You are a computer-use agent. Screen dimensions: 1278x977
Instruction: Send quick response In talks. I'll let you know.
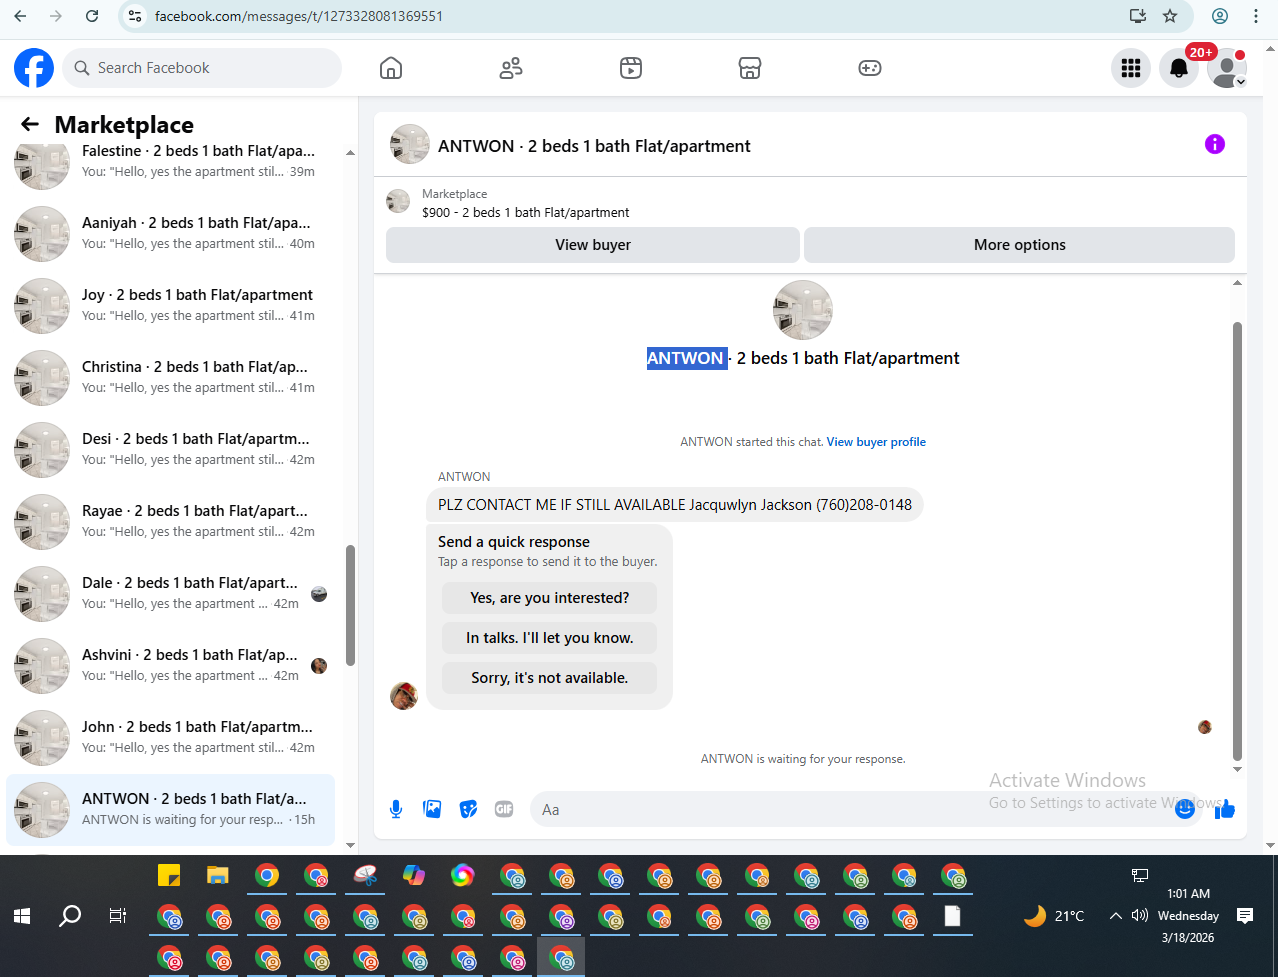(549, 638)
